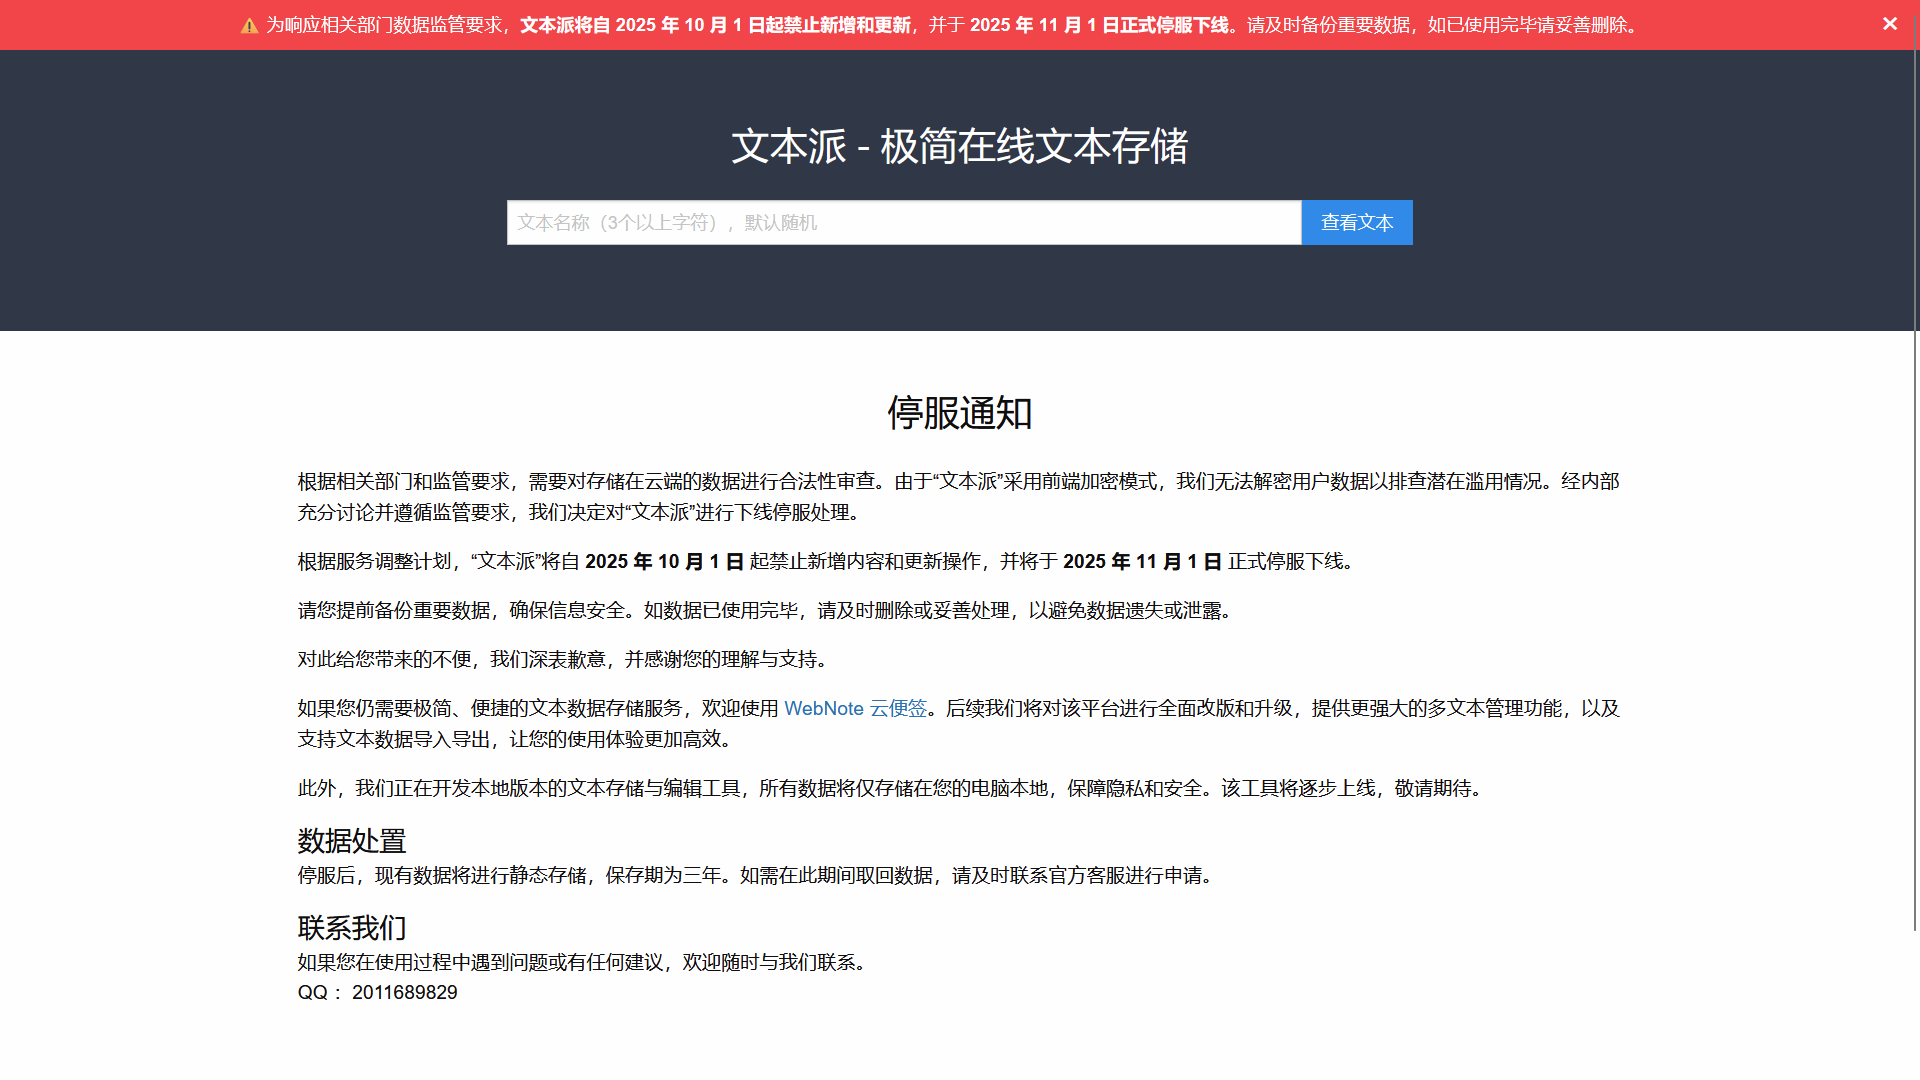
Task: Dismiss the red shutdown warning banner
Action: 1889,24
